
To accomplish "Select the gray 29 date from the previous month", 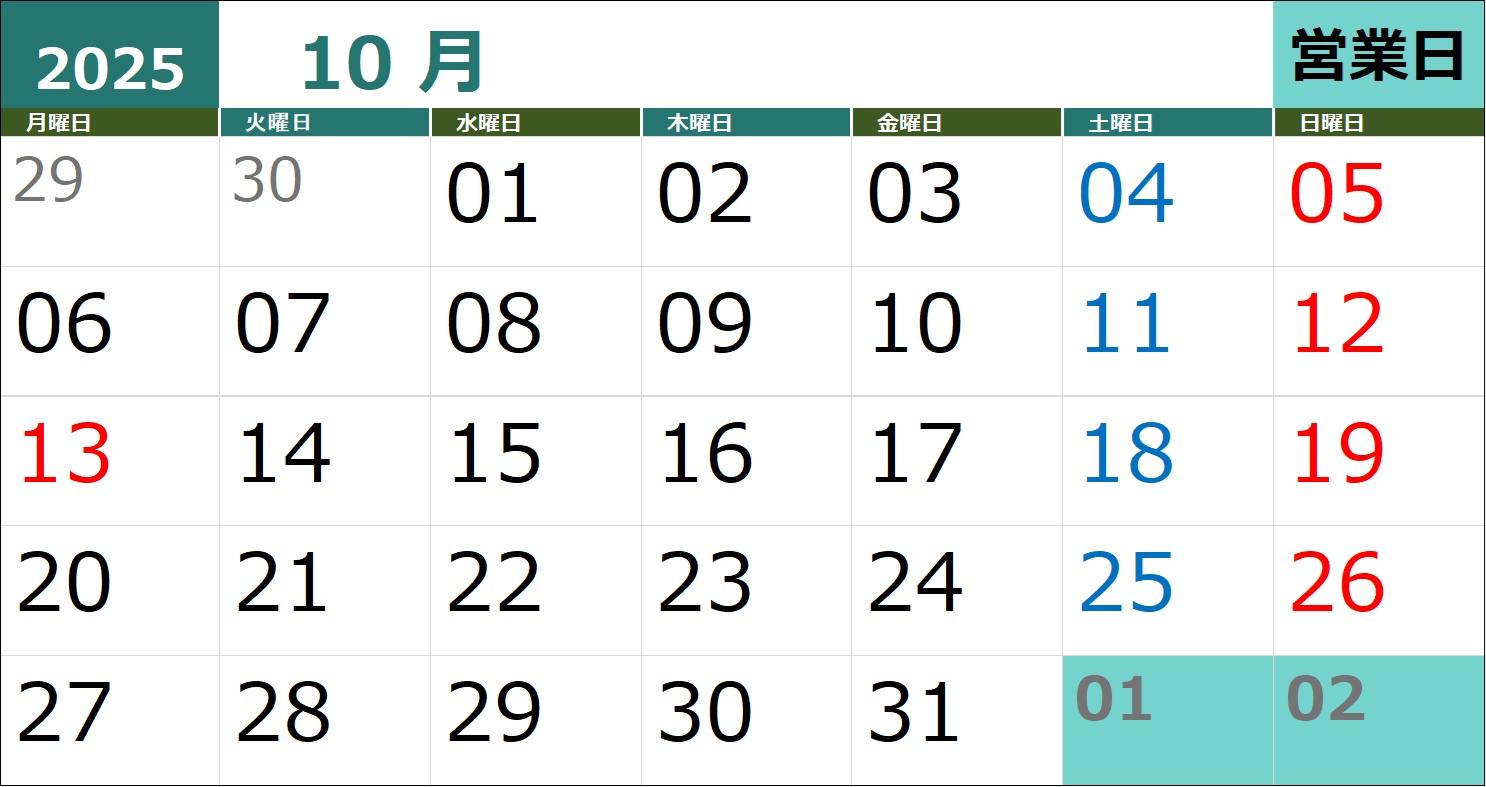I will pos(48,182).
